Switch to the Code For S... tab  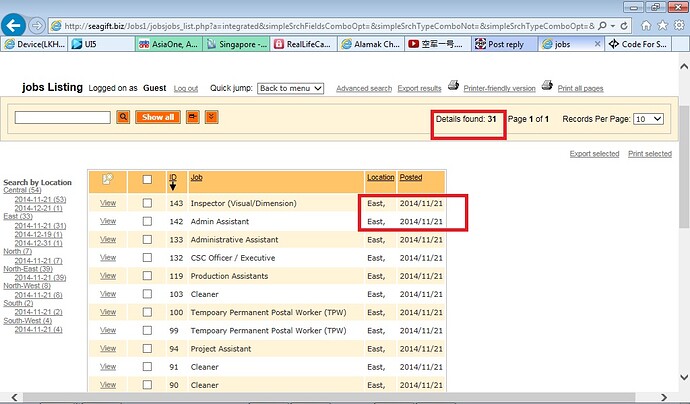click(x=639, y=44)
